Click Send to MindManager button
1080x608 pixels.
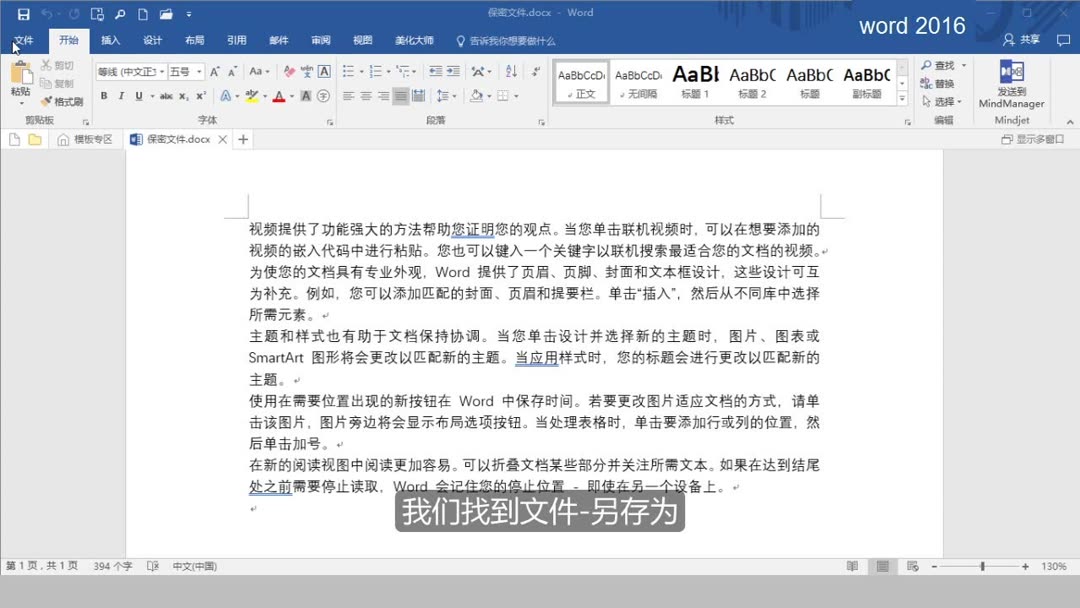[x=1011, y=85]
